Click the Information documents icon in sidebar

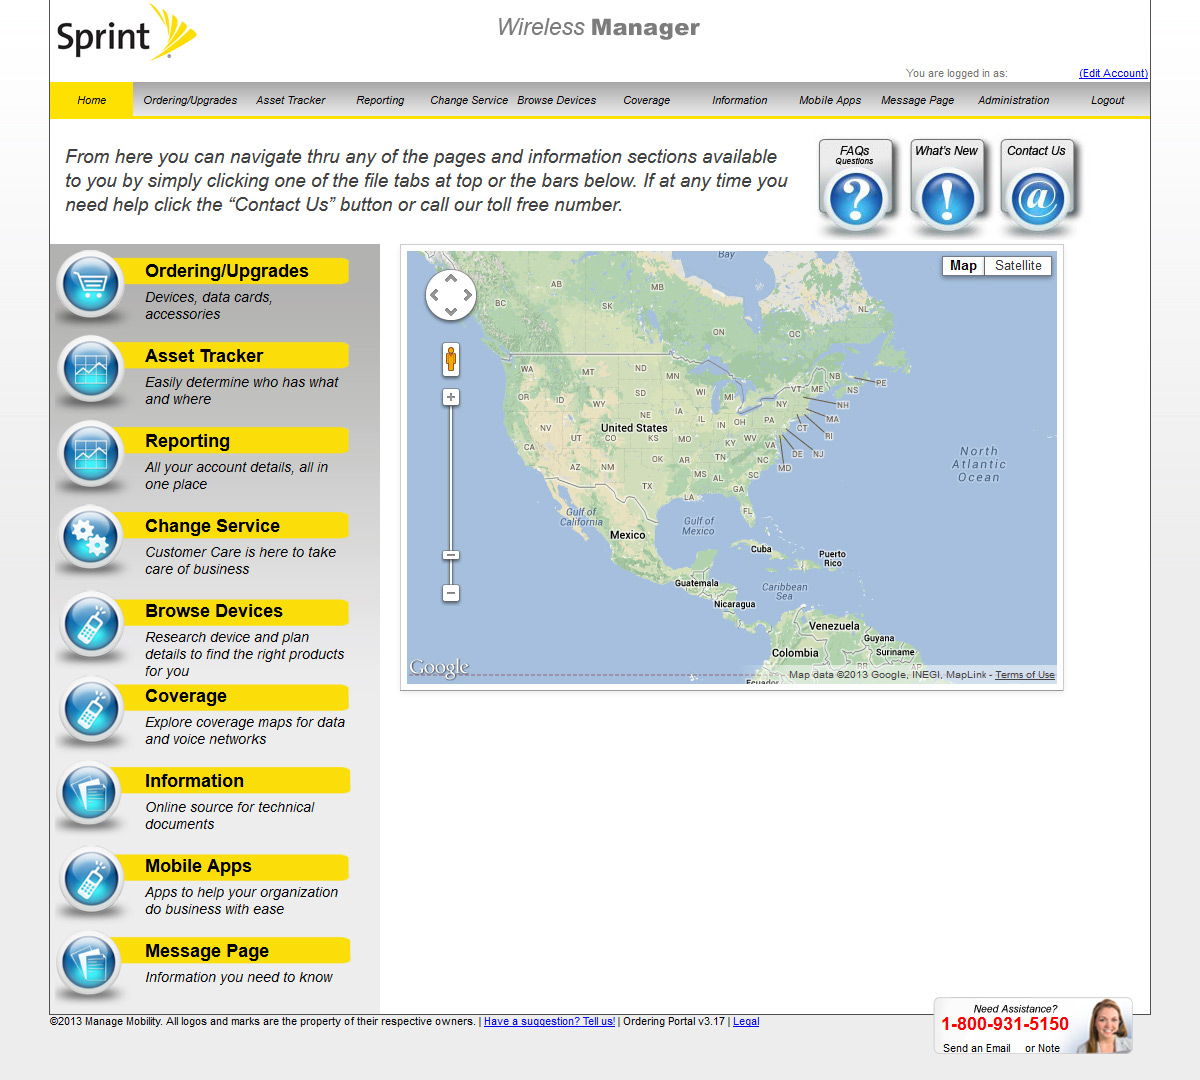pyautogui.click(x=90, y=795)
